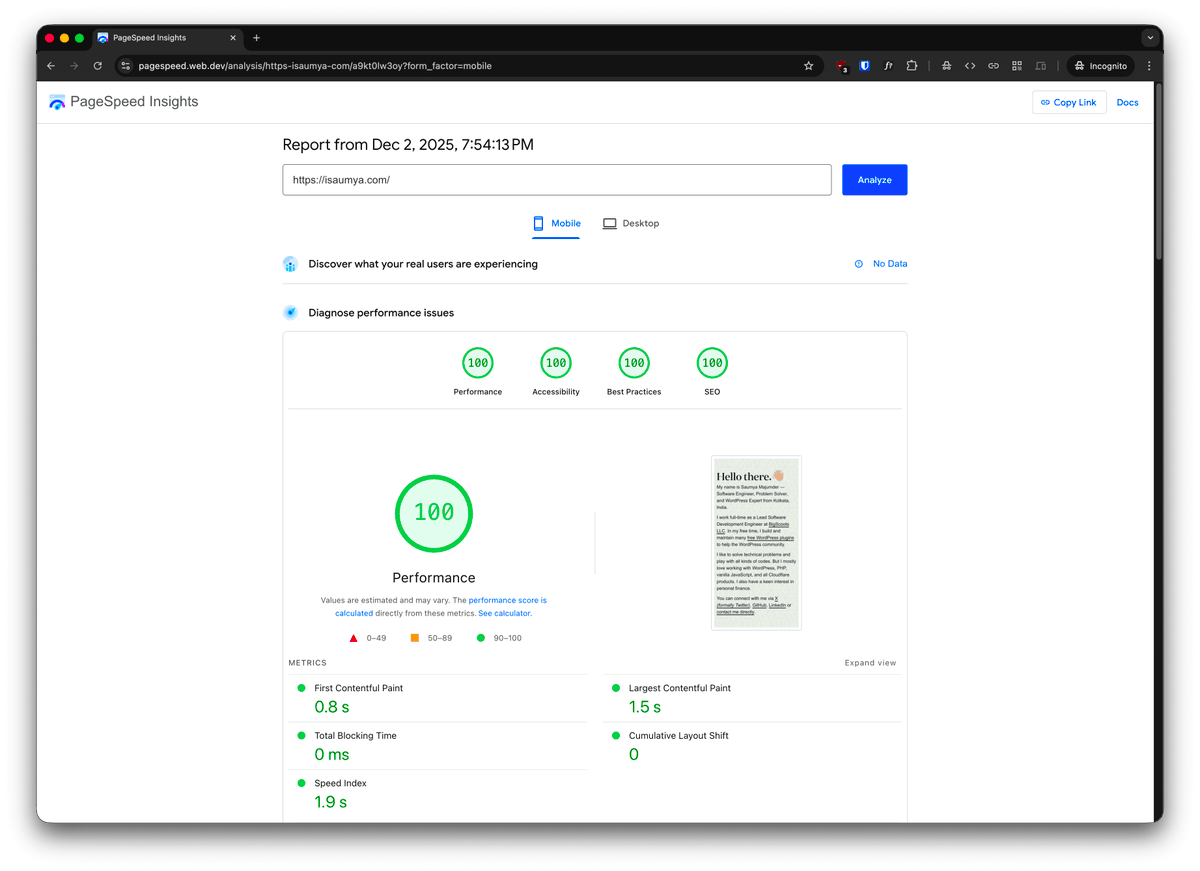Viewport: 1200px width, 871px height.
Task: Click Total Blocking Time metric
Action: coord(355,736)
